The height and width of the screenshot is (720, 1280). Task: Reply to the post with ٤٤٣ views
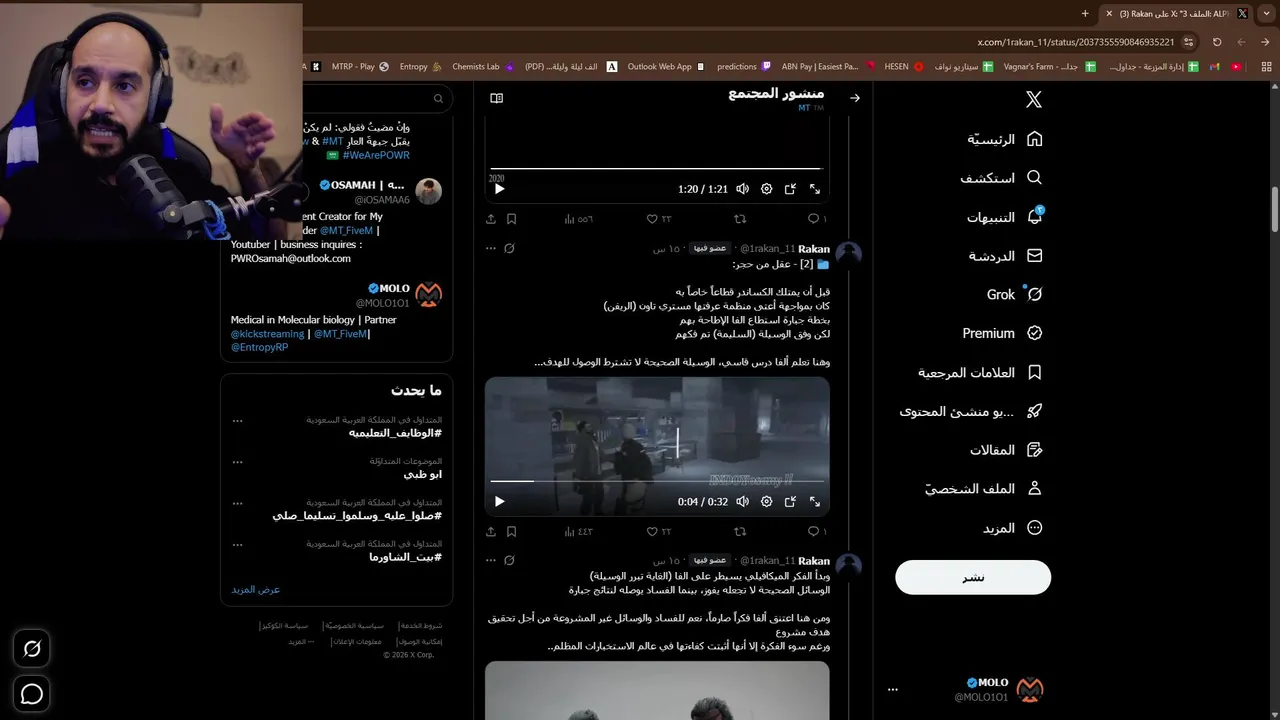click(x=816, y=531)
